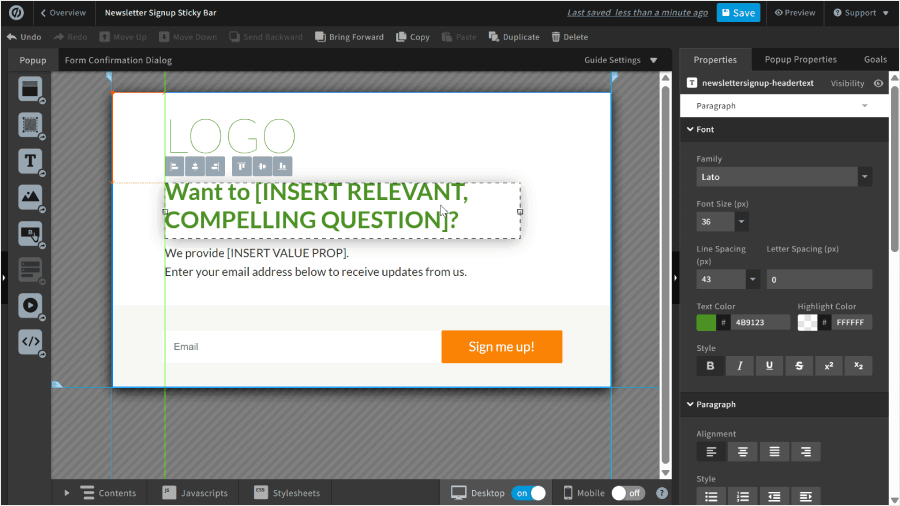Image resolution: width=900 pixels, height=506 pixels.
Task: Set paragraph alignment to right
Action: [x=806, y=452]
